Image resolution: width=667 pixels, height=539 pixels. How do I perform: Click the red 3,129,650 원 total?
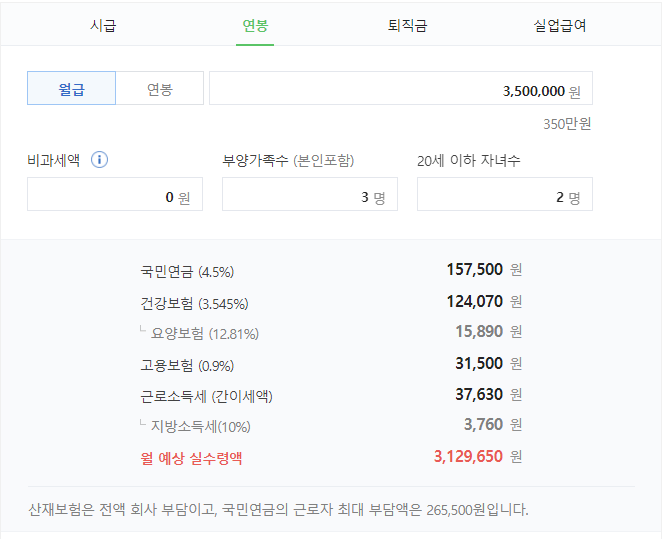[478, 456]
